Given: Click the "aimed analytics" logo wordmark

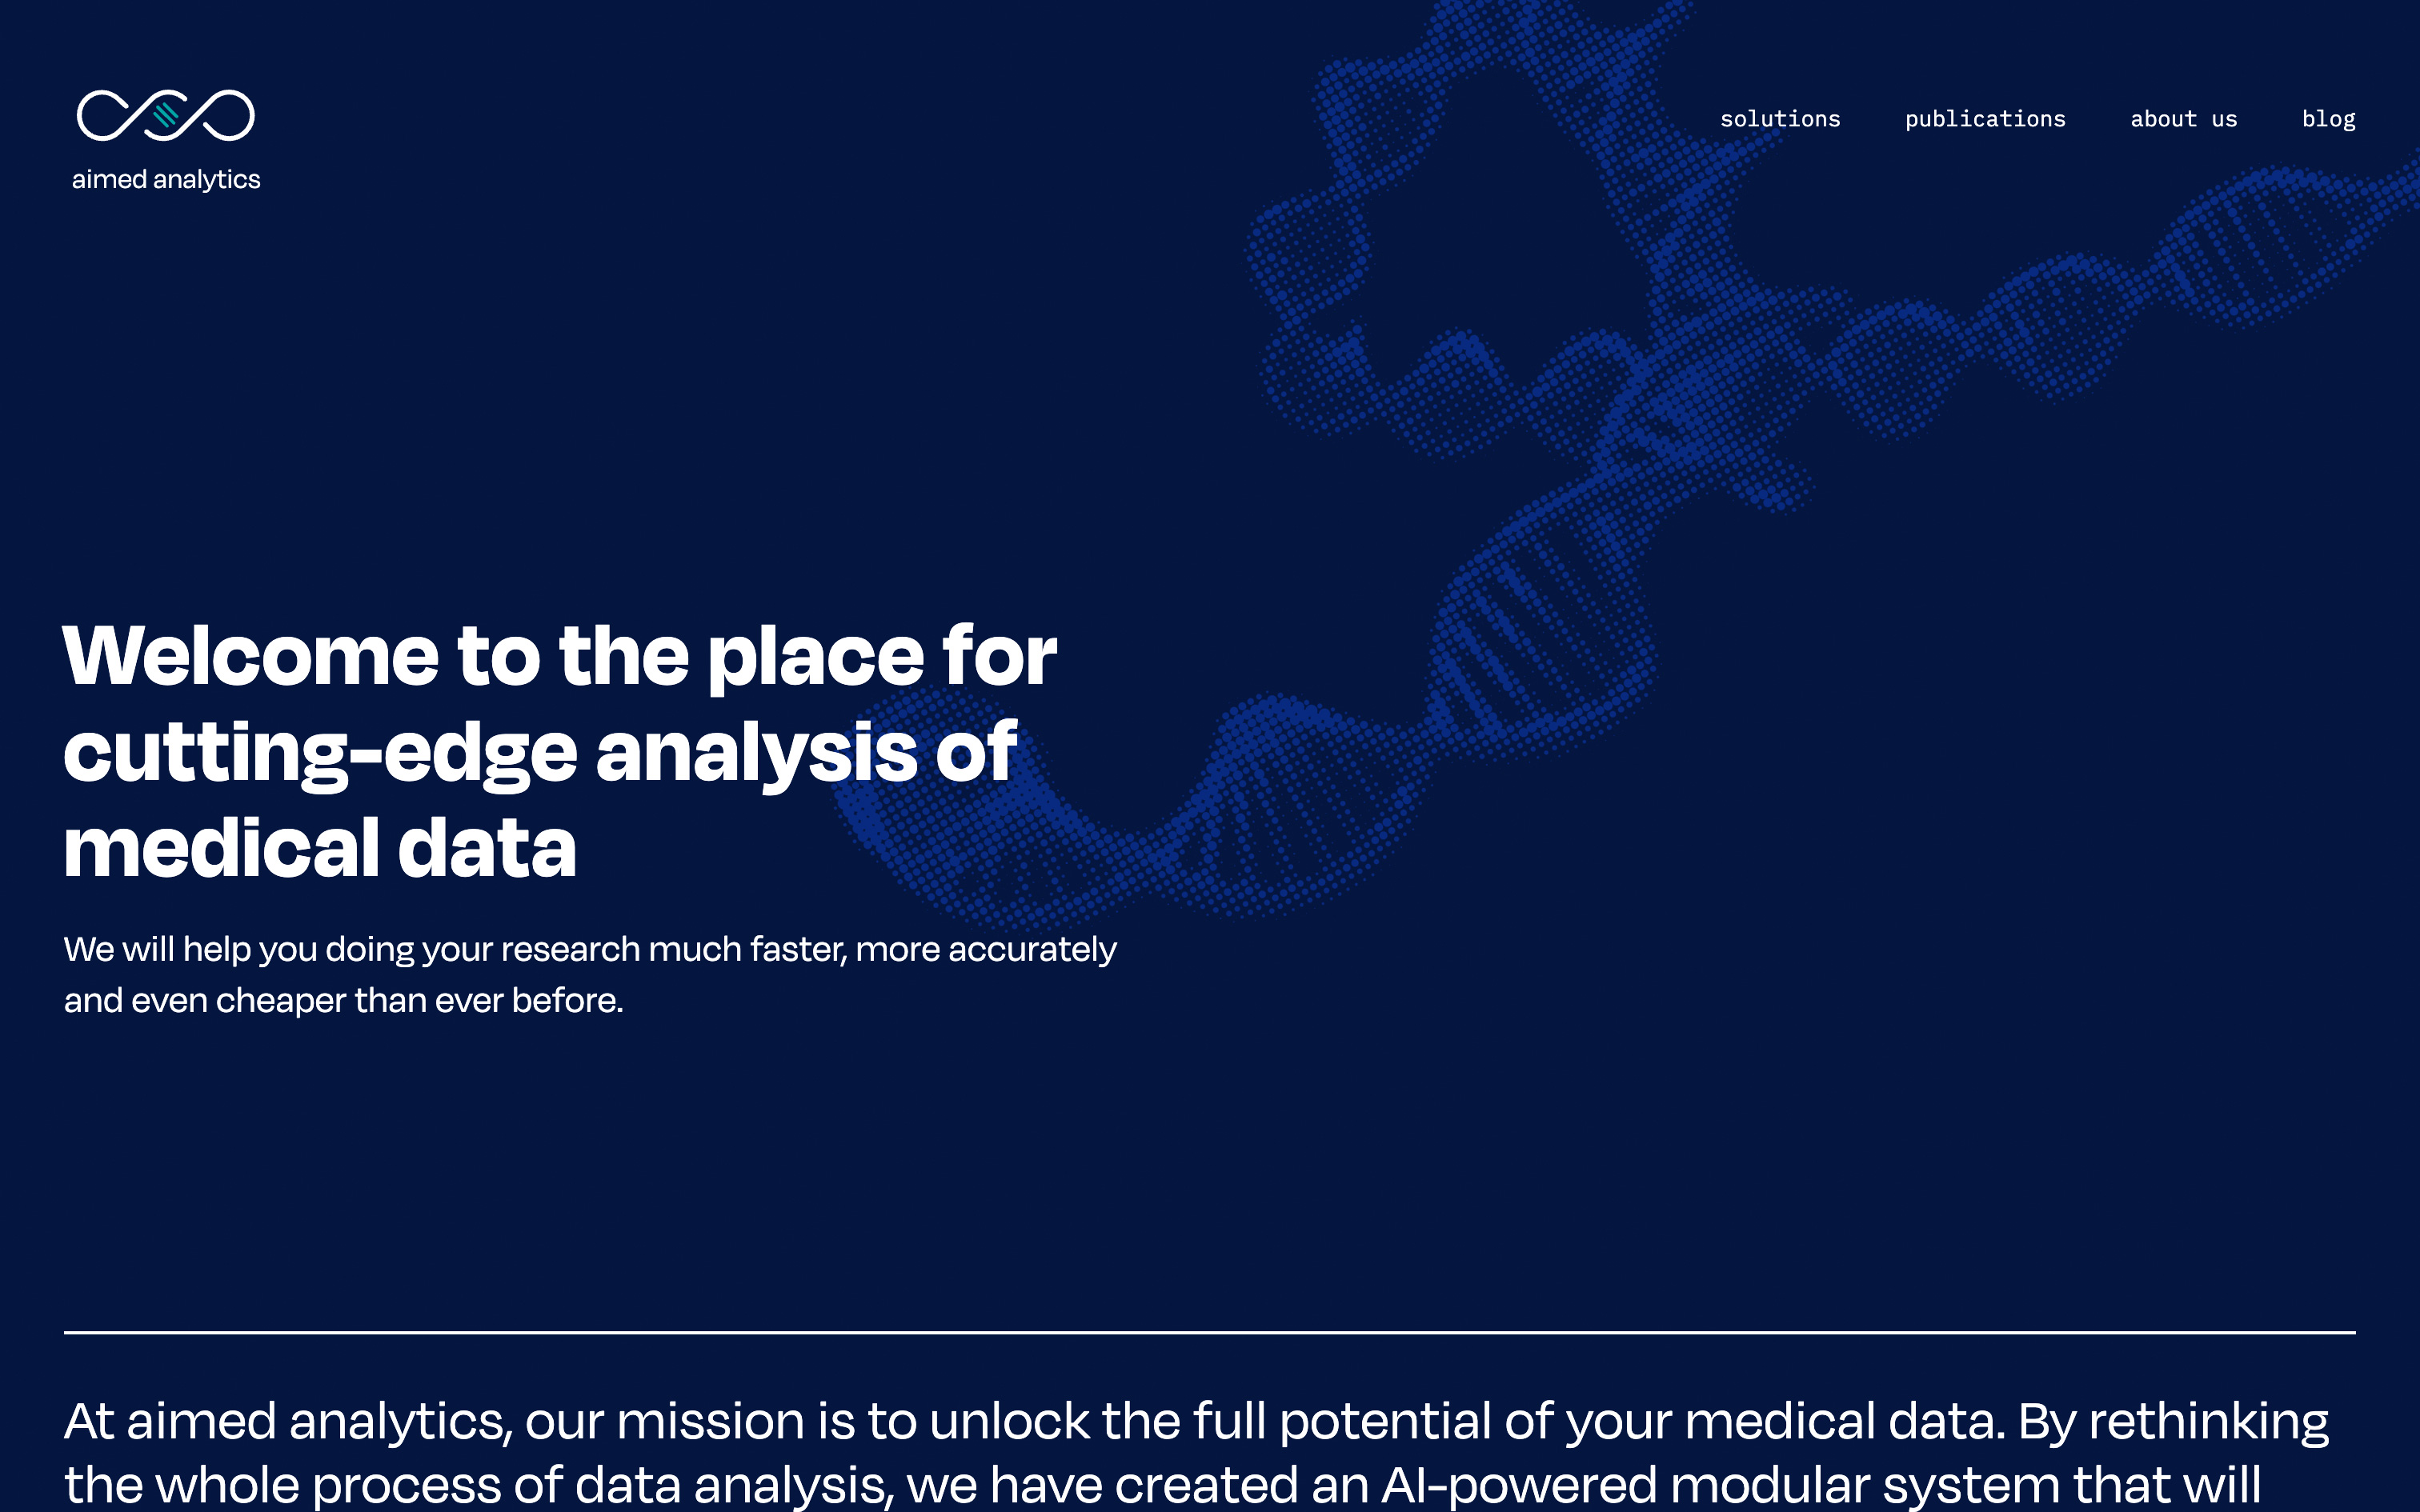Looking at the screenshot, I should pyautogui.click(x=166, y=180).
